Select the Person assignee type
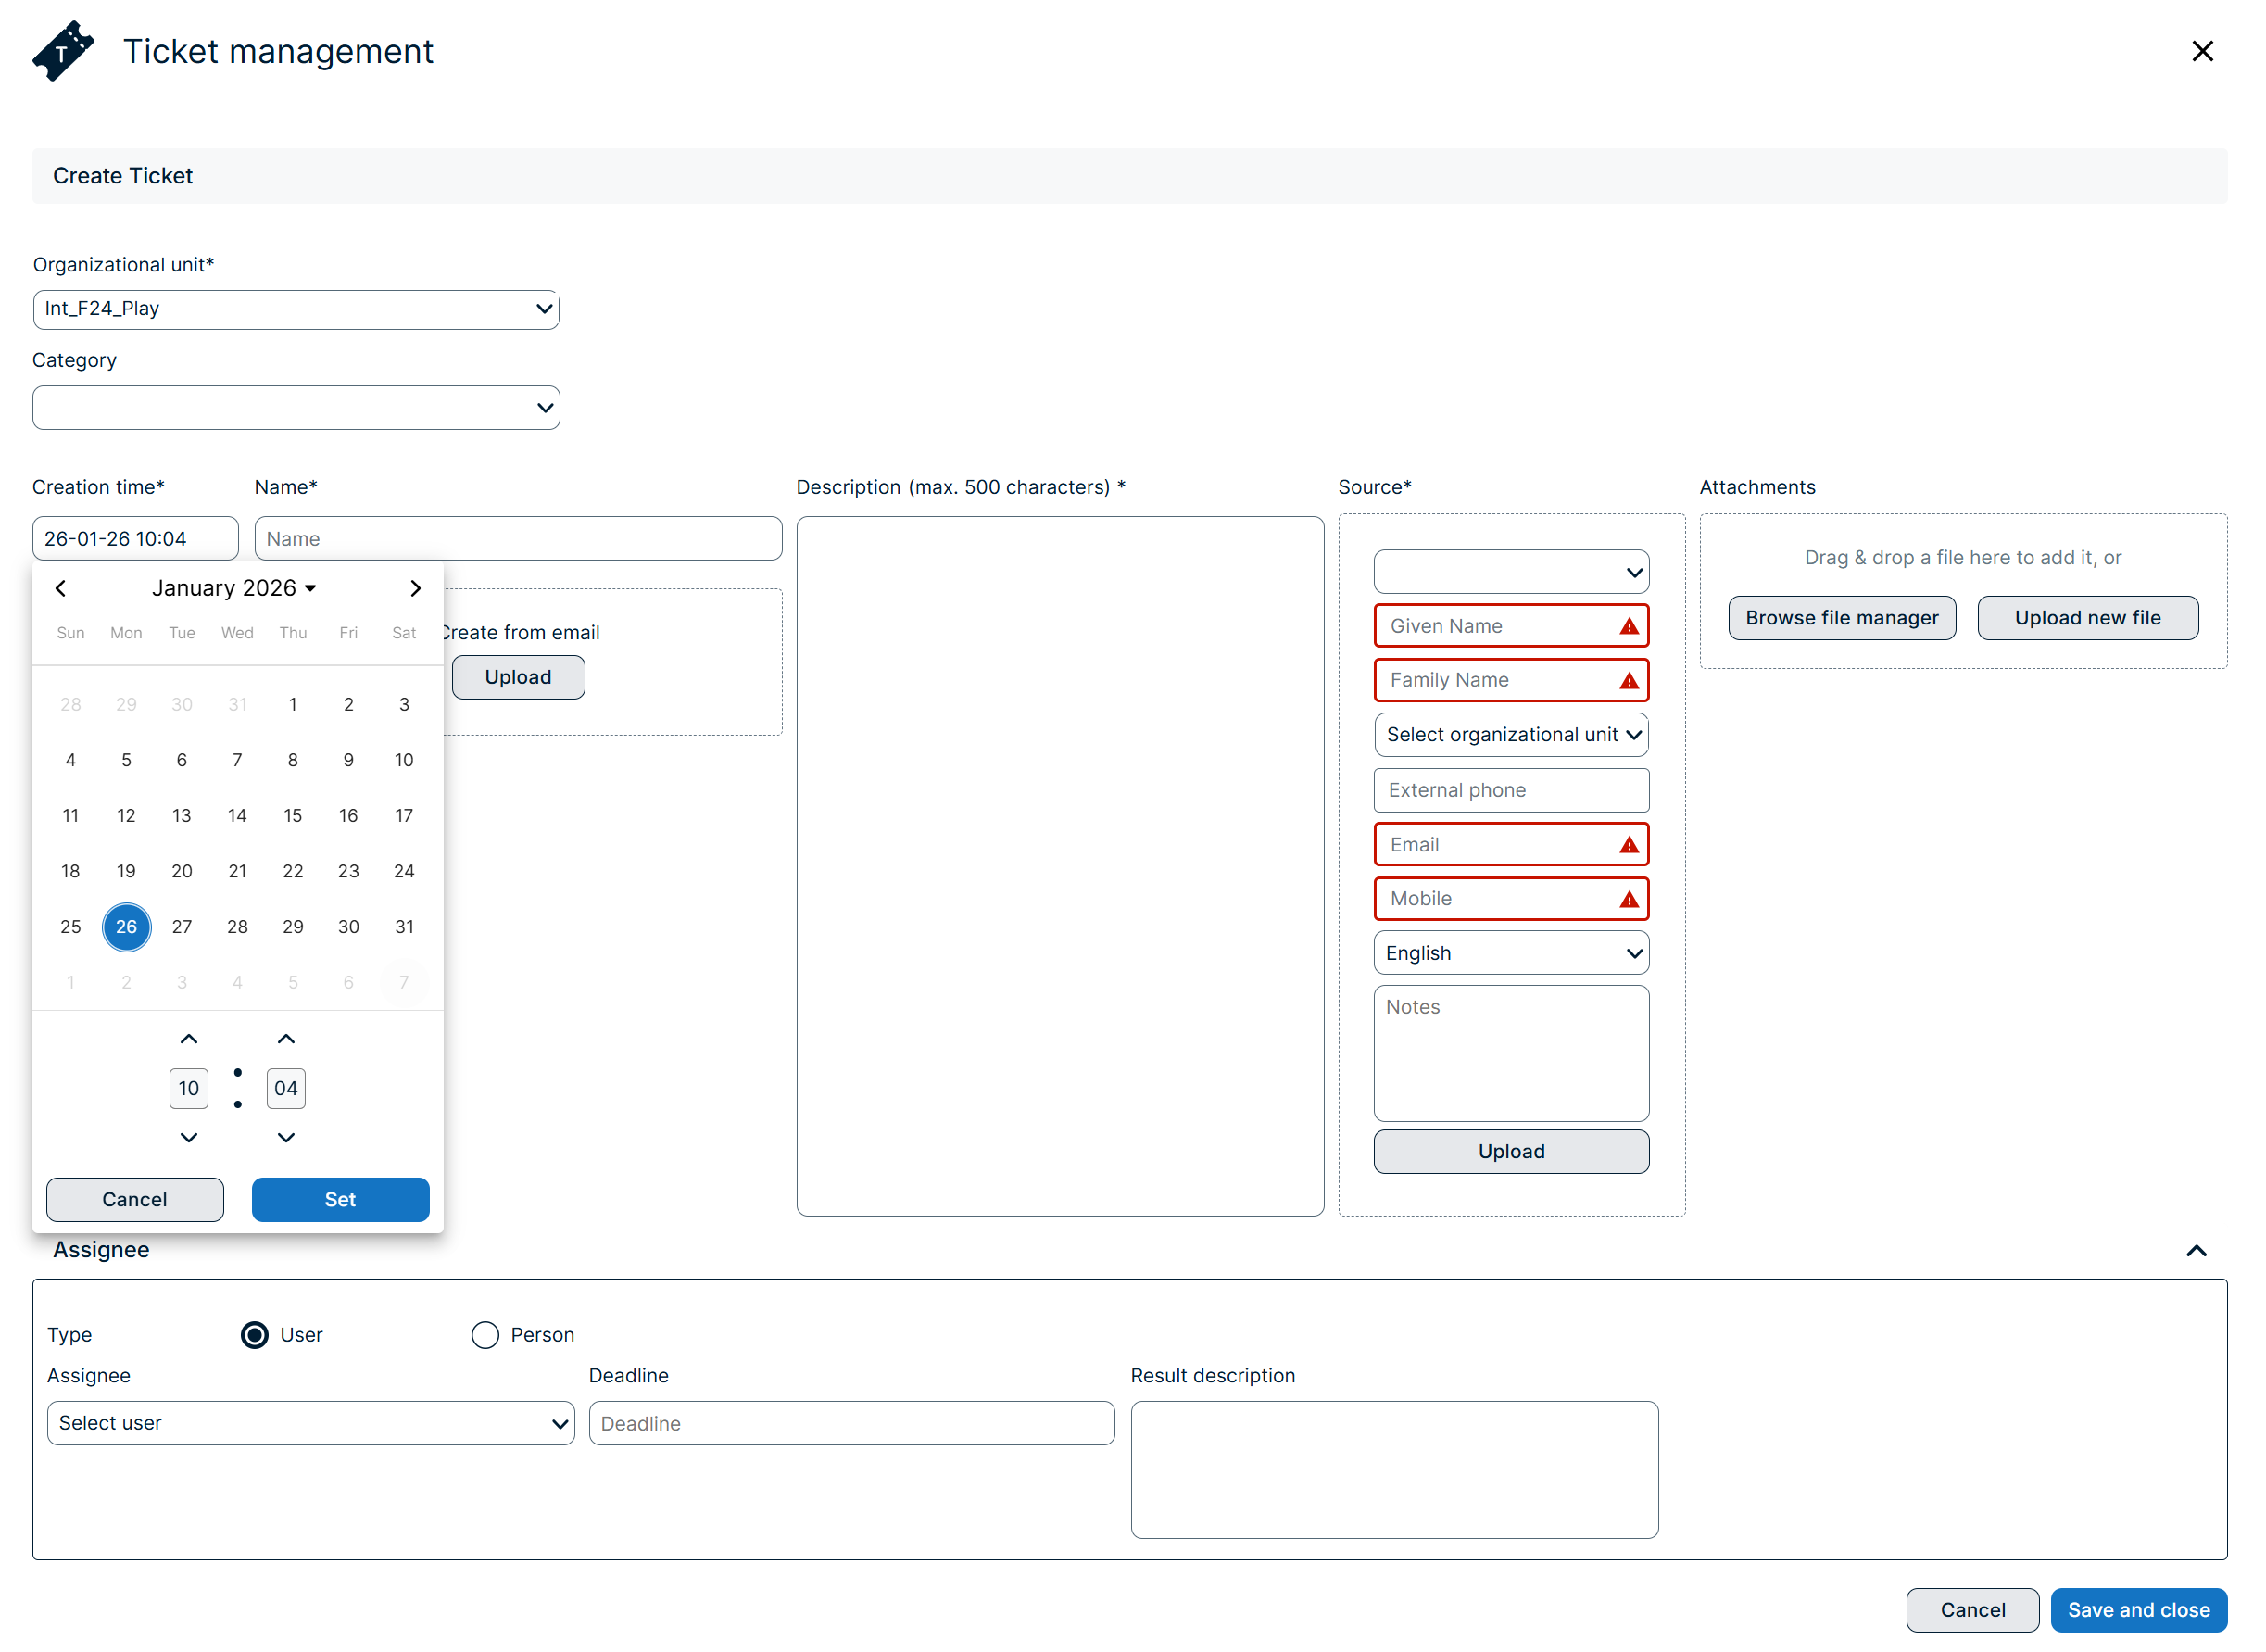This screenshot has height=1652, width=2266. (485, 1334)
